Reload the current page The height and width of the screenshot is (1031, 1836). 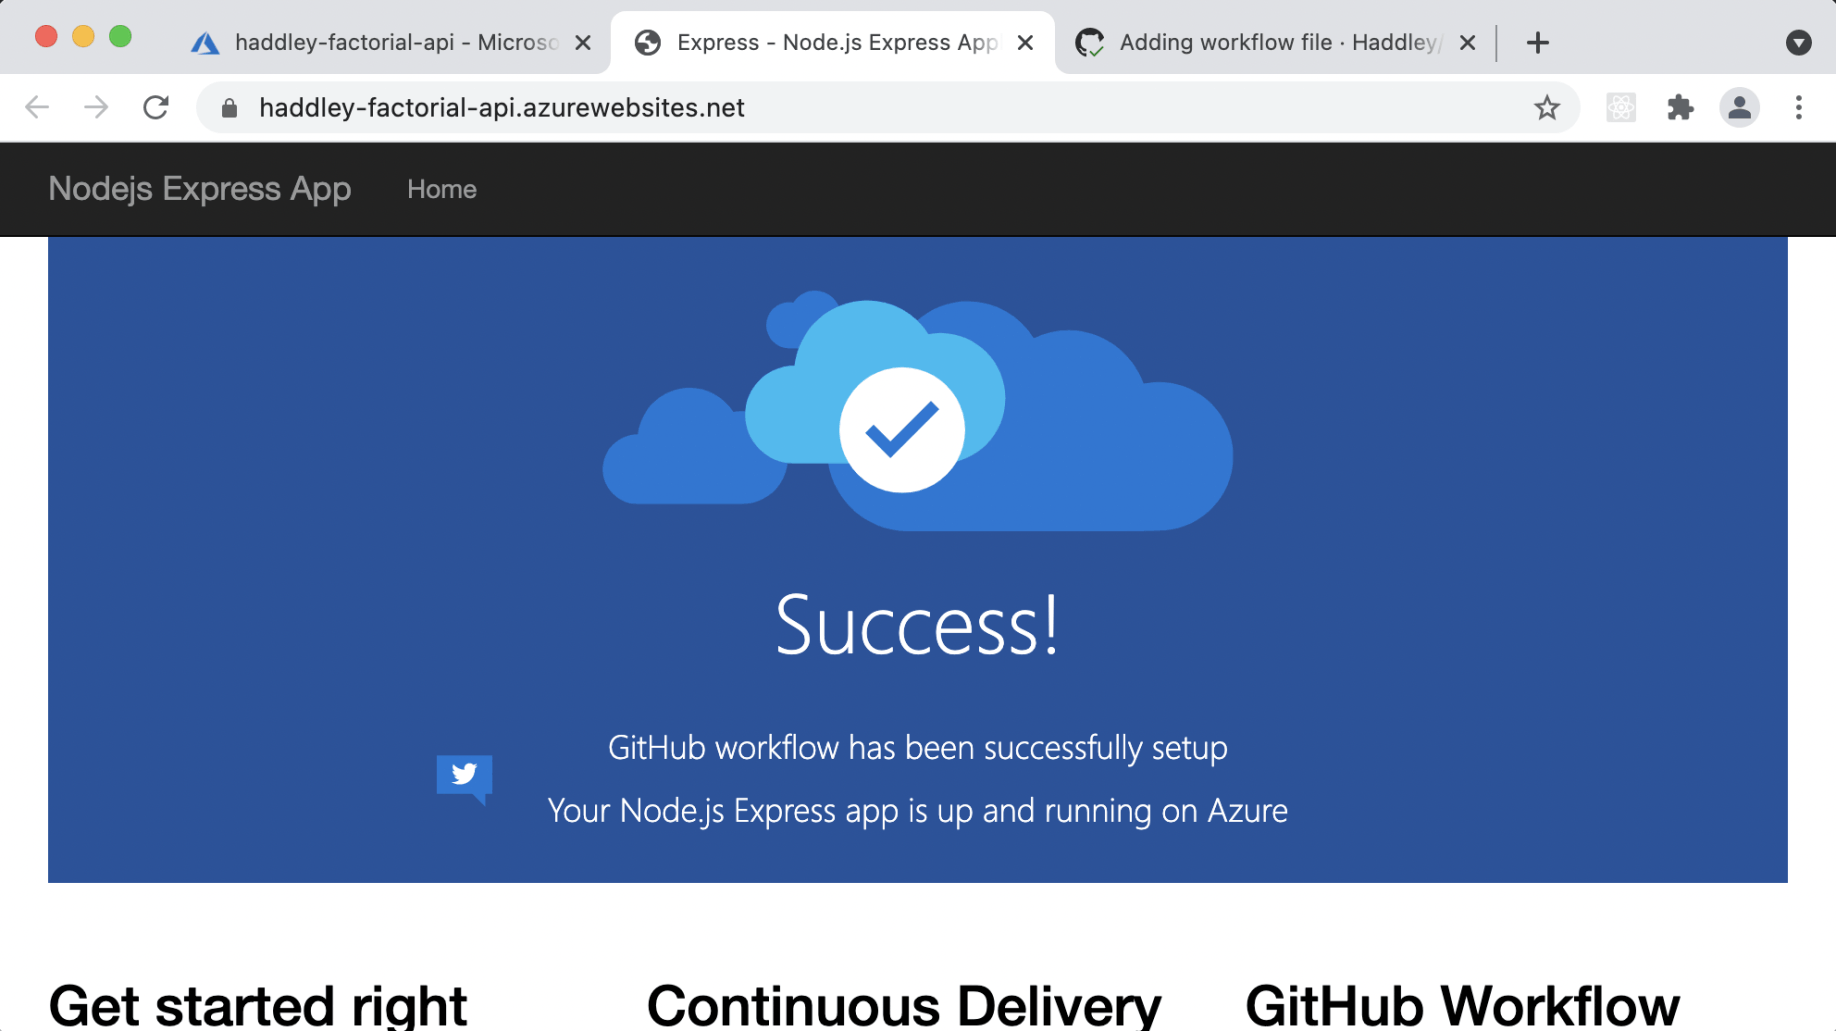(x=156, y=108)
